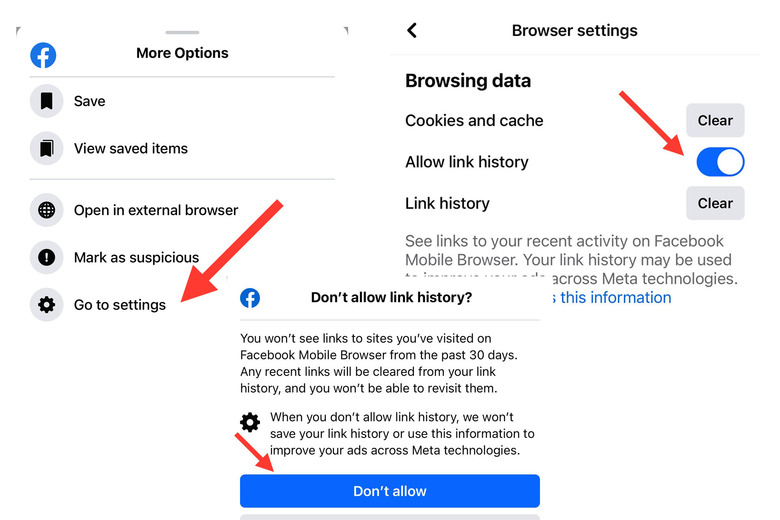Confirm with the Don't allow button
780x520 pixels.
click(x=390, y=491)
